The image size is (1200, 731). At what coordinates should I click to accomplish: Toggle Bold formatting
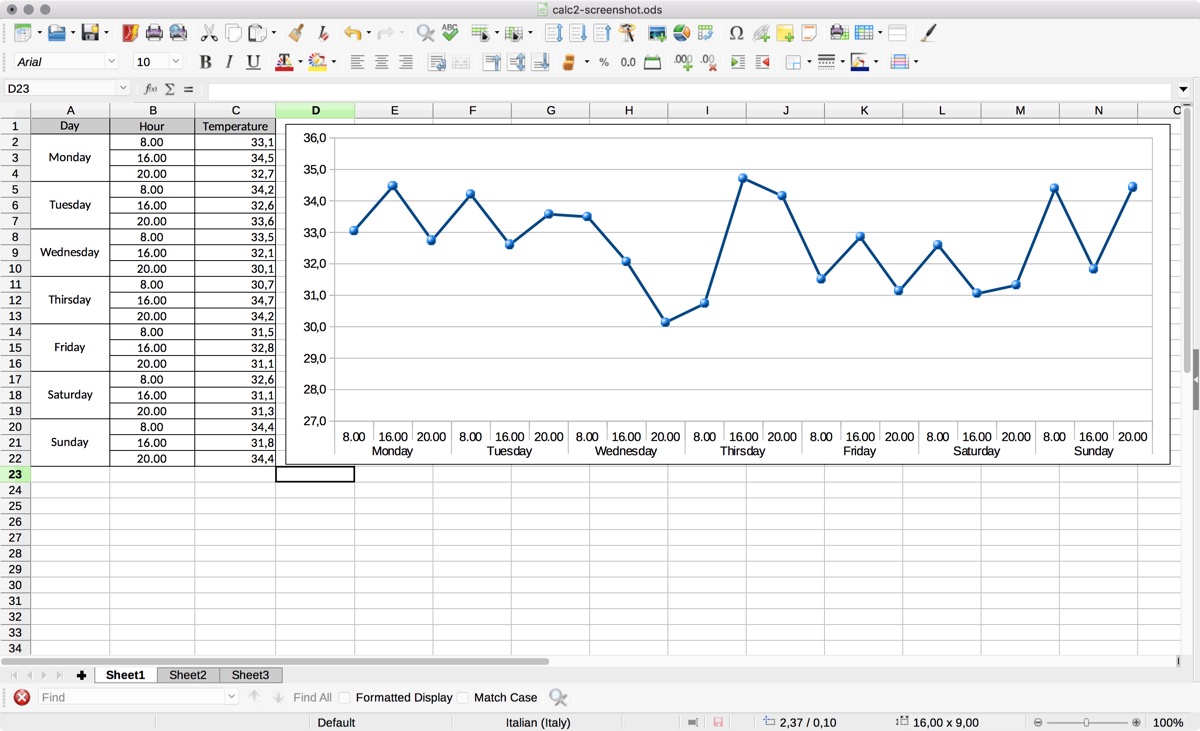click(x=205, y=62)
